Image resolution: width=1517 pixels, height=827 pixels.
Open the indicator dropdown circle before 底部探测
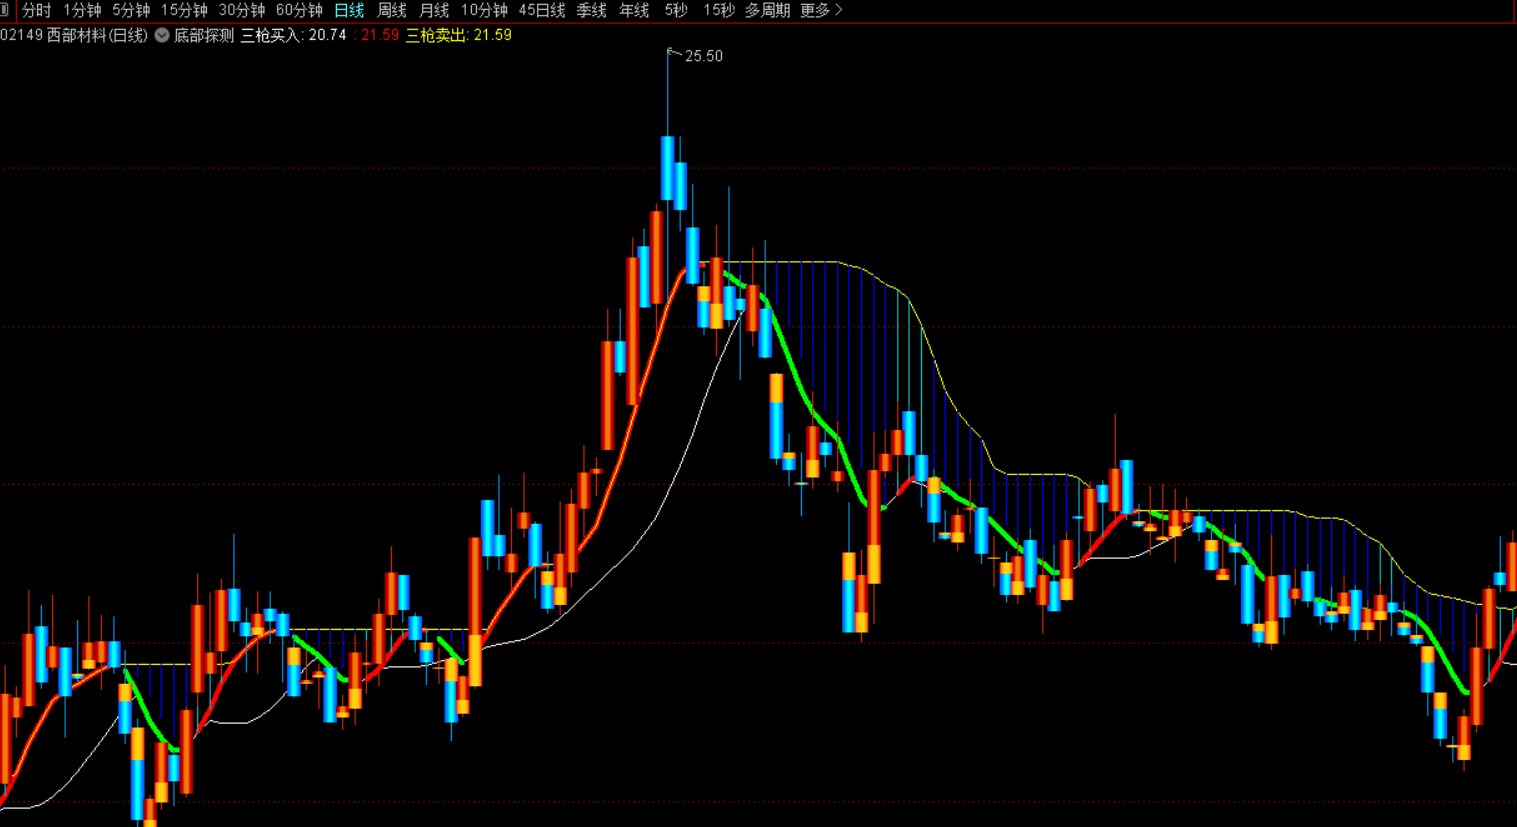click(162, 35)
